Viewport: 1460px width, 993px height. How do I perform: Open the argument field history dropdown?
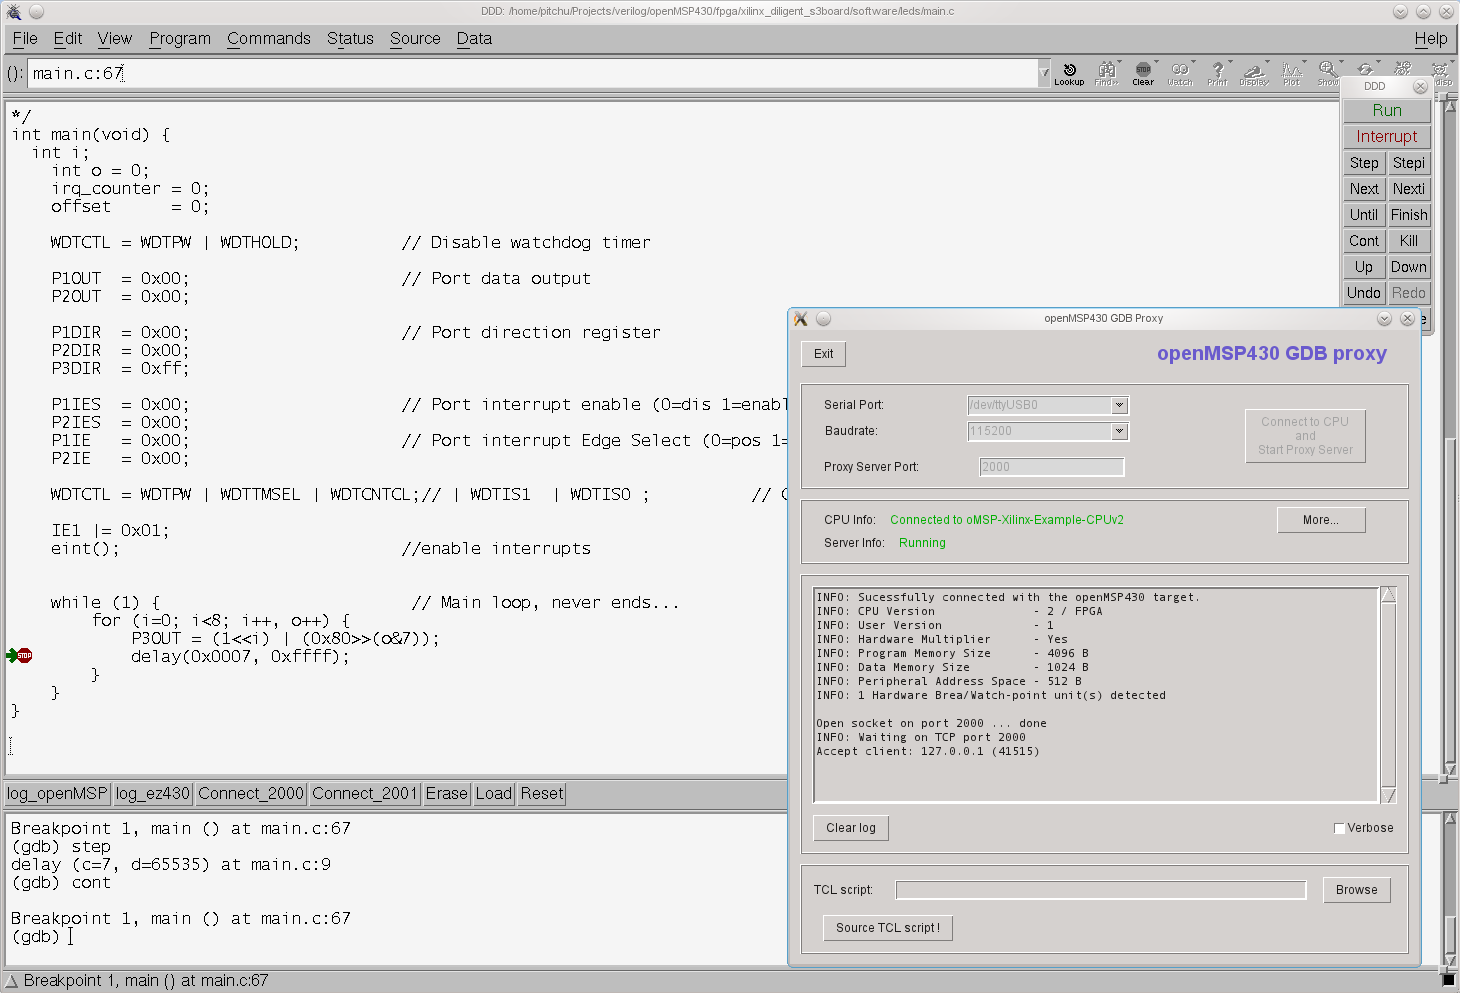[x=1044, y=73]
